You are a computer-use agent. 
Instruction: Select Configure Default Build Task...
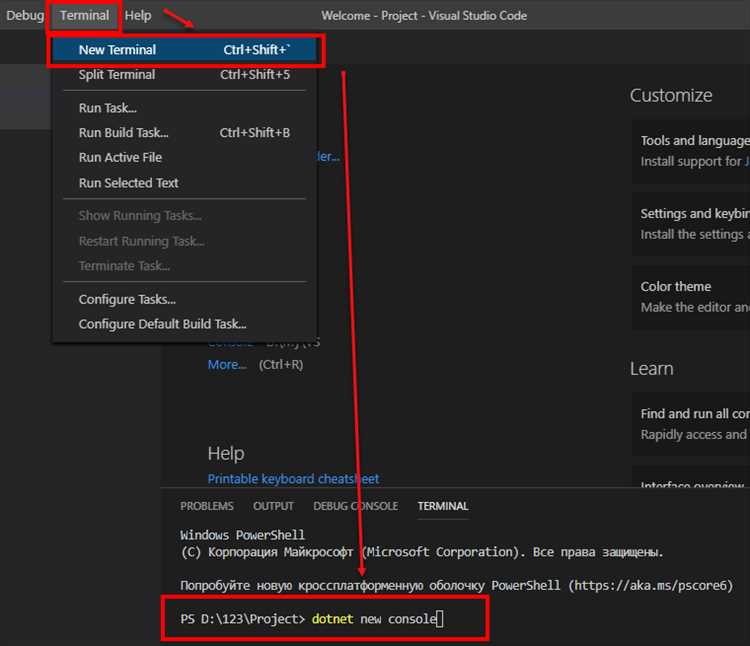tap(162, 324)
